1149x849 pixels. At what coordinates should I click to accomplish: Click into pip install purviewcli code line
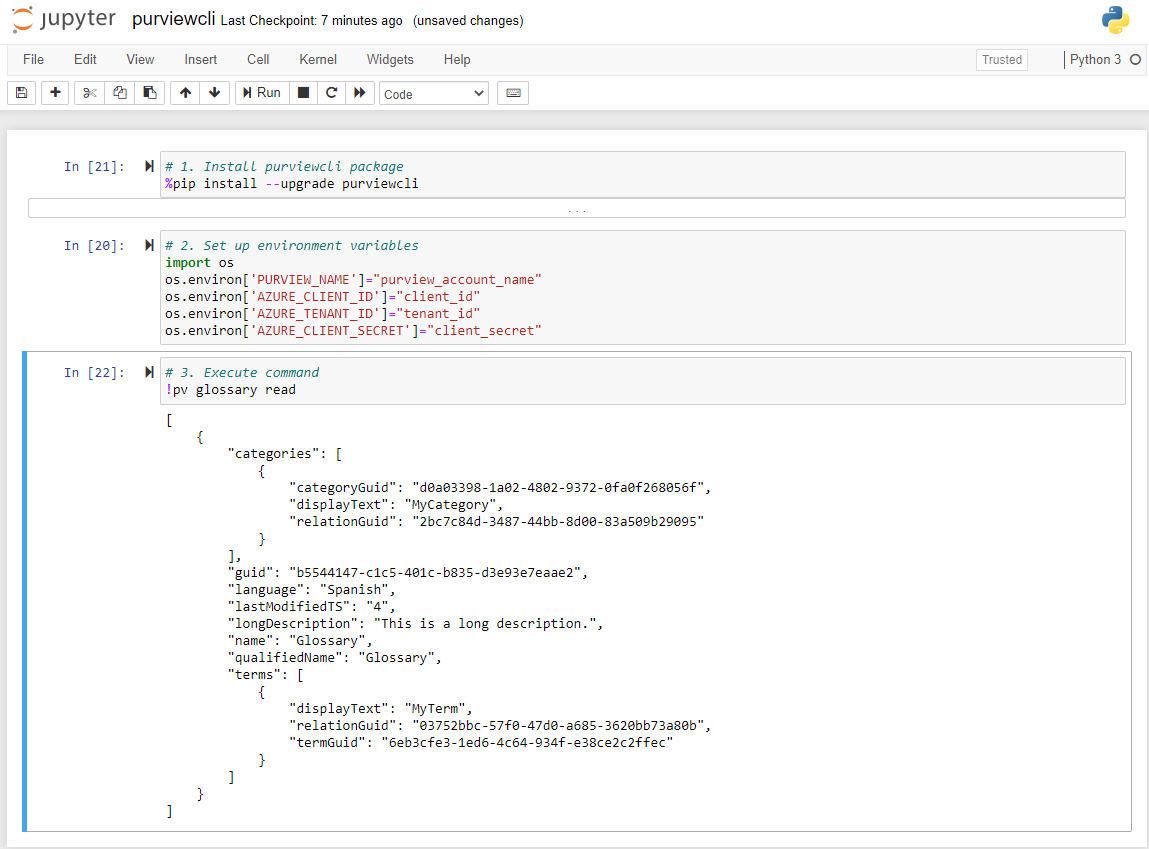tap(292, 183)
